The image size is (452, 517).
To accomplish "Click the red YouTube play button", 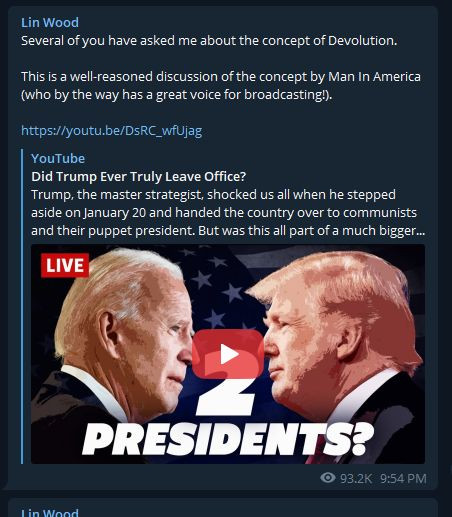I will 228,354.
